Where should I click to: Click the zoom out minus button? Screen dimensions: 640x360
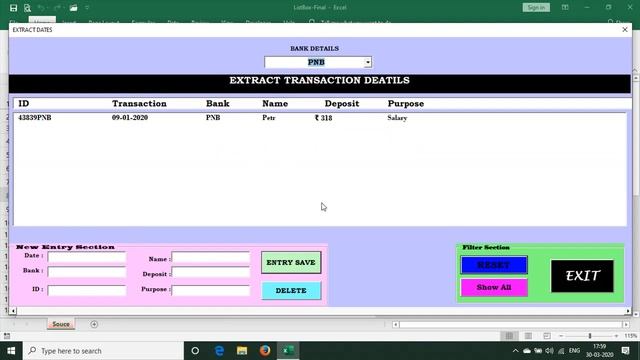point(561,336)
